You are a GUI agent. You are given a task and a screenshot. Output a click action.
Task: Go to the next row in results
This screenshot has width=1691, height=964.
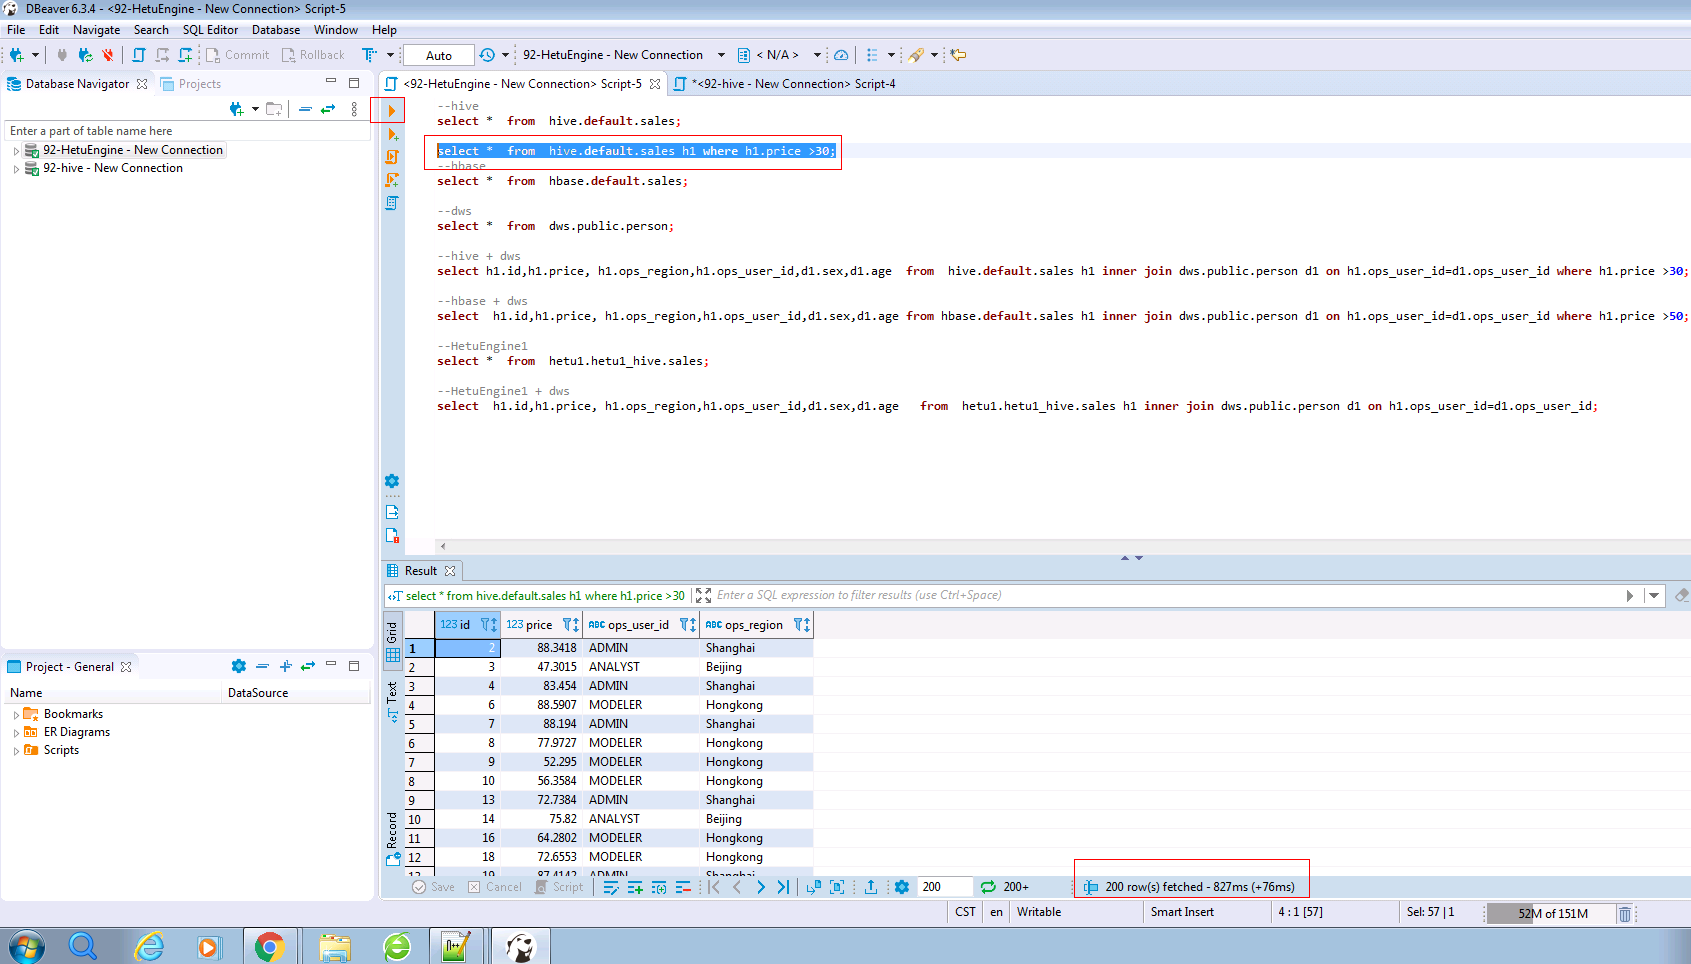click(x=761, y=887)
